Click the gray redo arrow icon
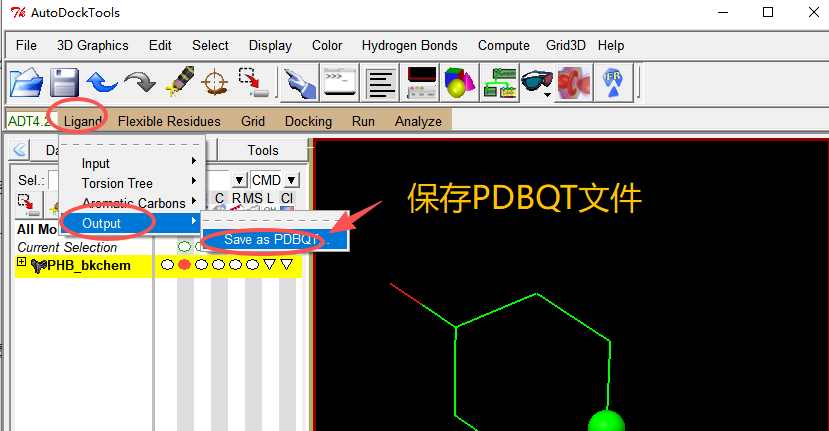The height and width of the screenshot is (431, 829). tap(139, 82)
